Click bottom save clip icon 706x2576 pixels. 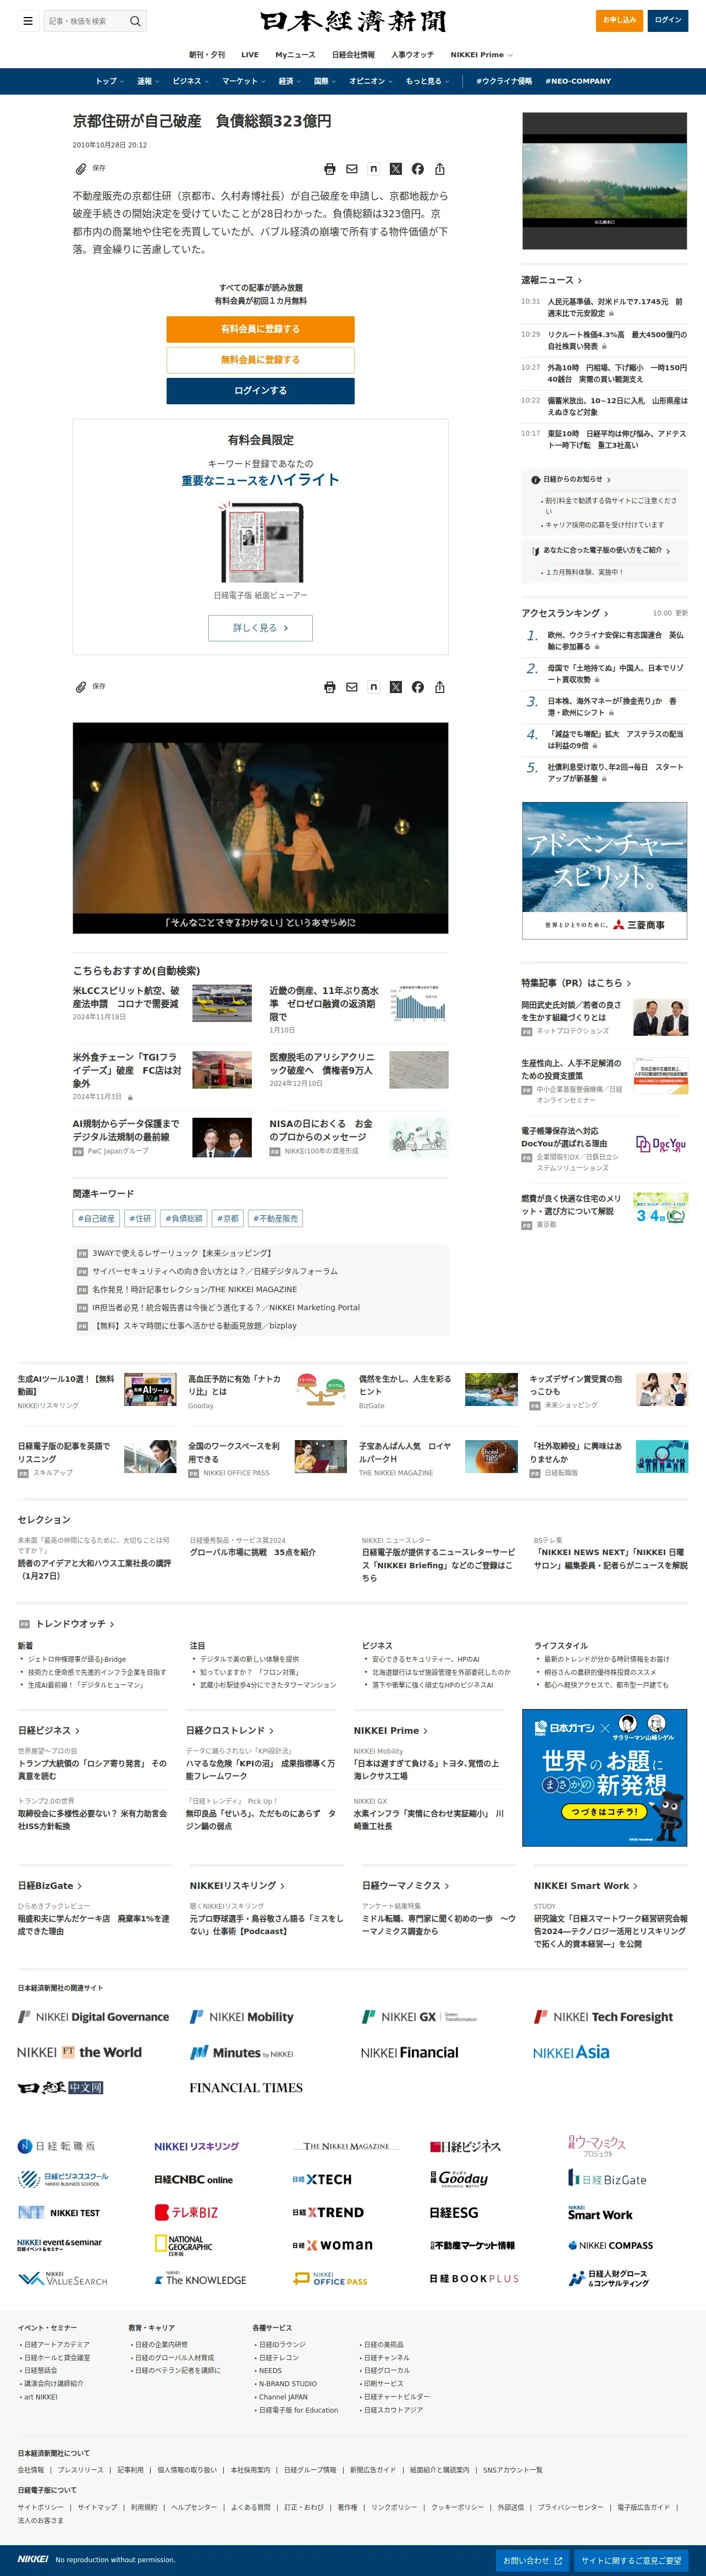(81, 687)
